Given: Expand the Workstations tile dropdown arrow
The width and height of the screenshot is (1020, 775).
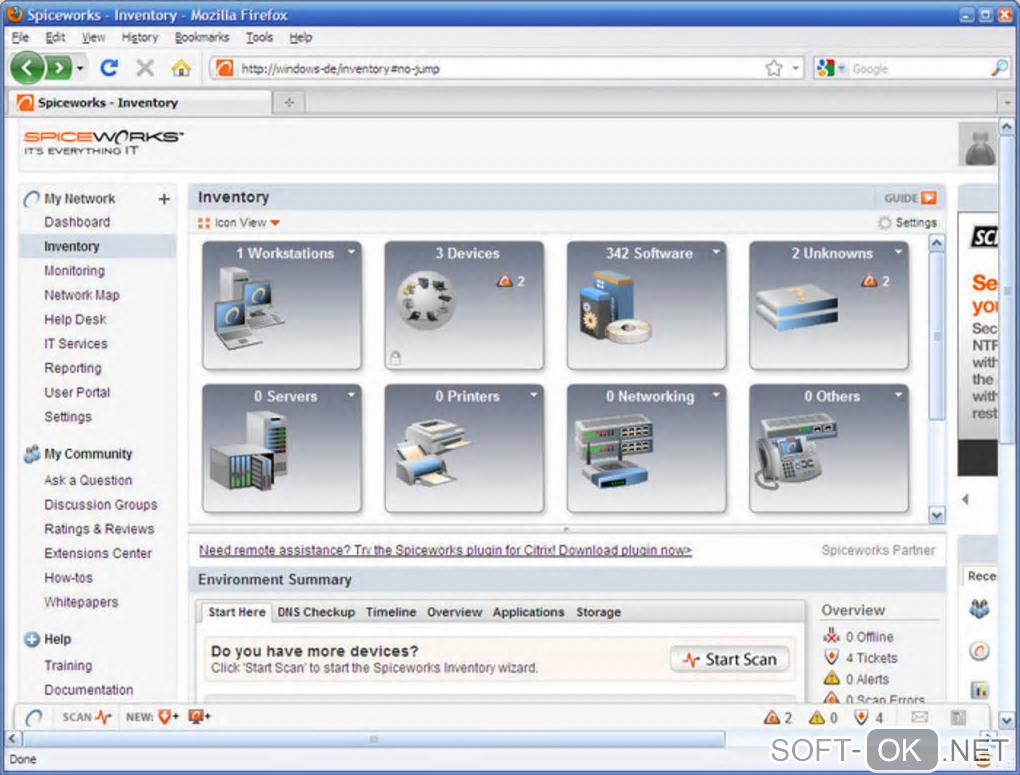Looking at the screenshot, I should (351, 252).
